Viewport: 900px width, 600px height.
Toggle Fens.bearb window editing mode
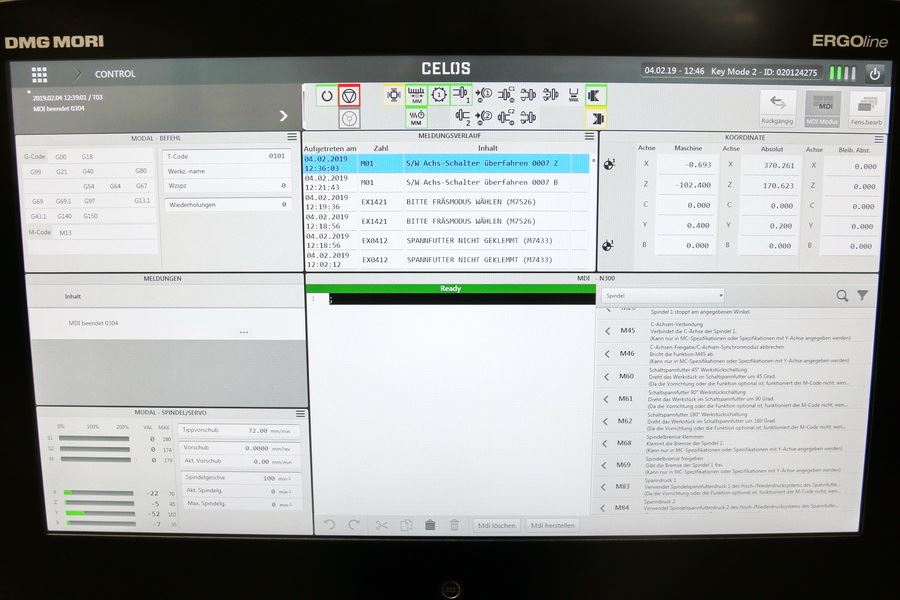(x=866, y=108)
